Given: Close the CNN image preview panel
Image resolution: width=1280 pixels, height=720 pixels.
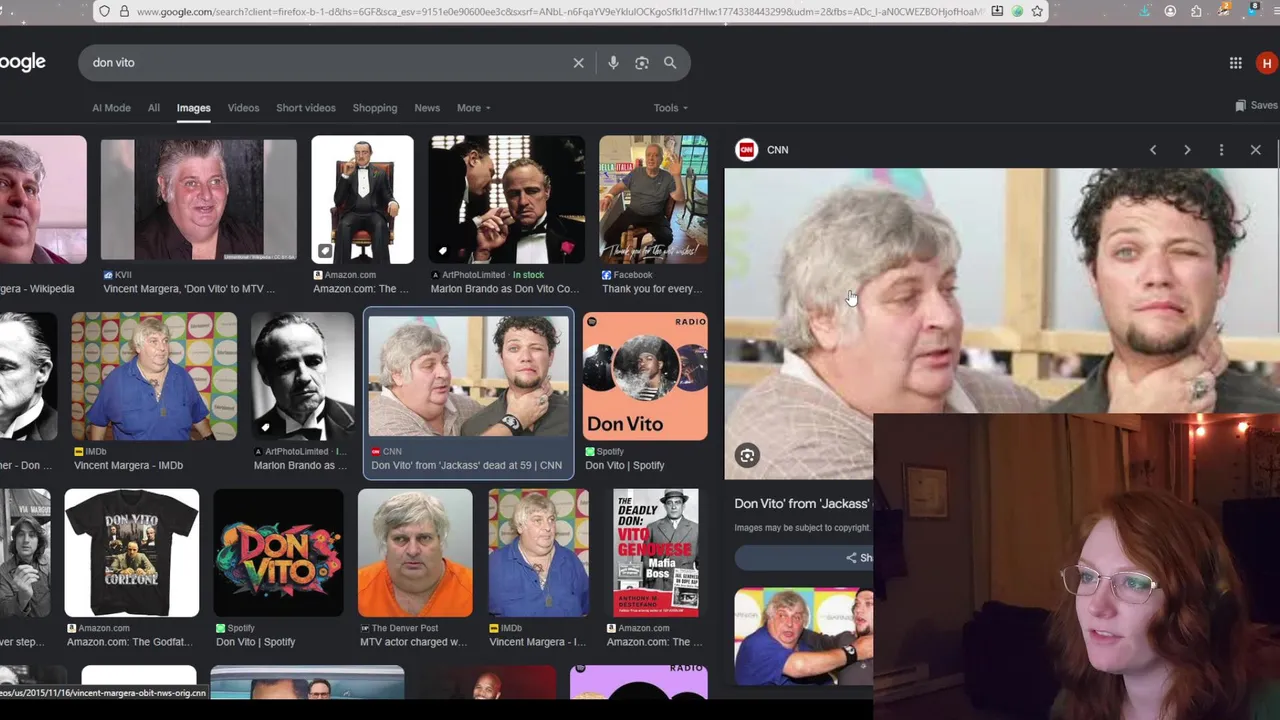Looking at the screenshot, I should [x=1256, y=150].
